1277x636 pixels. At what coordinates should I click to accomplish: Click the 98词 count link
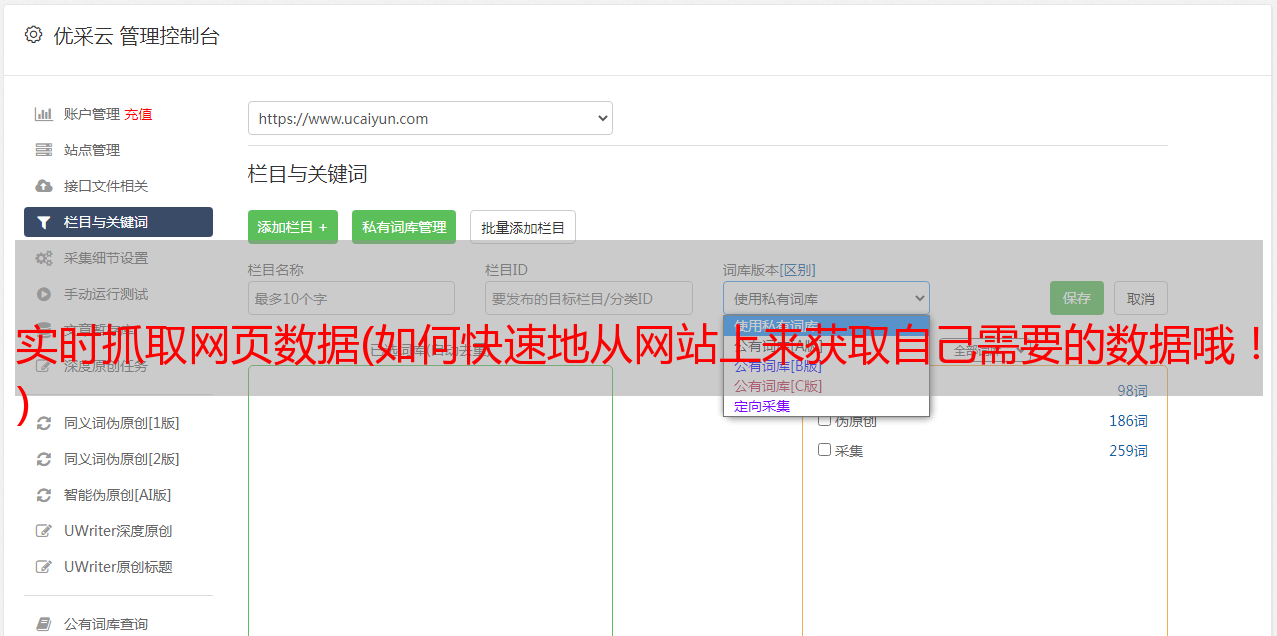point(1132,391)
